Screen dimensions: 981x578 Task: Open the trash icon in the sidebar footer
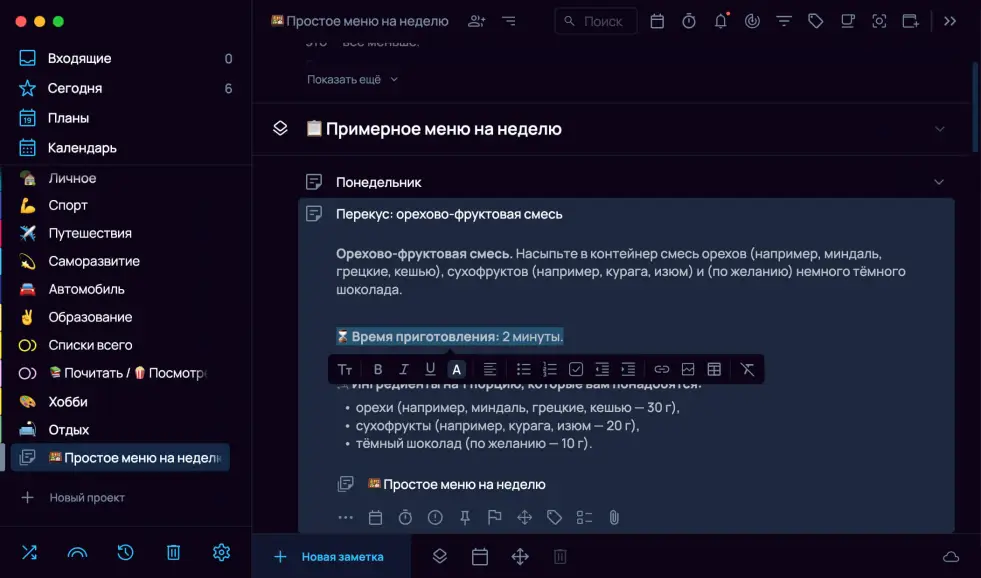pyautogui.click(x=173, y=552)
